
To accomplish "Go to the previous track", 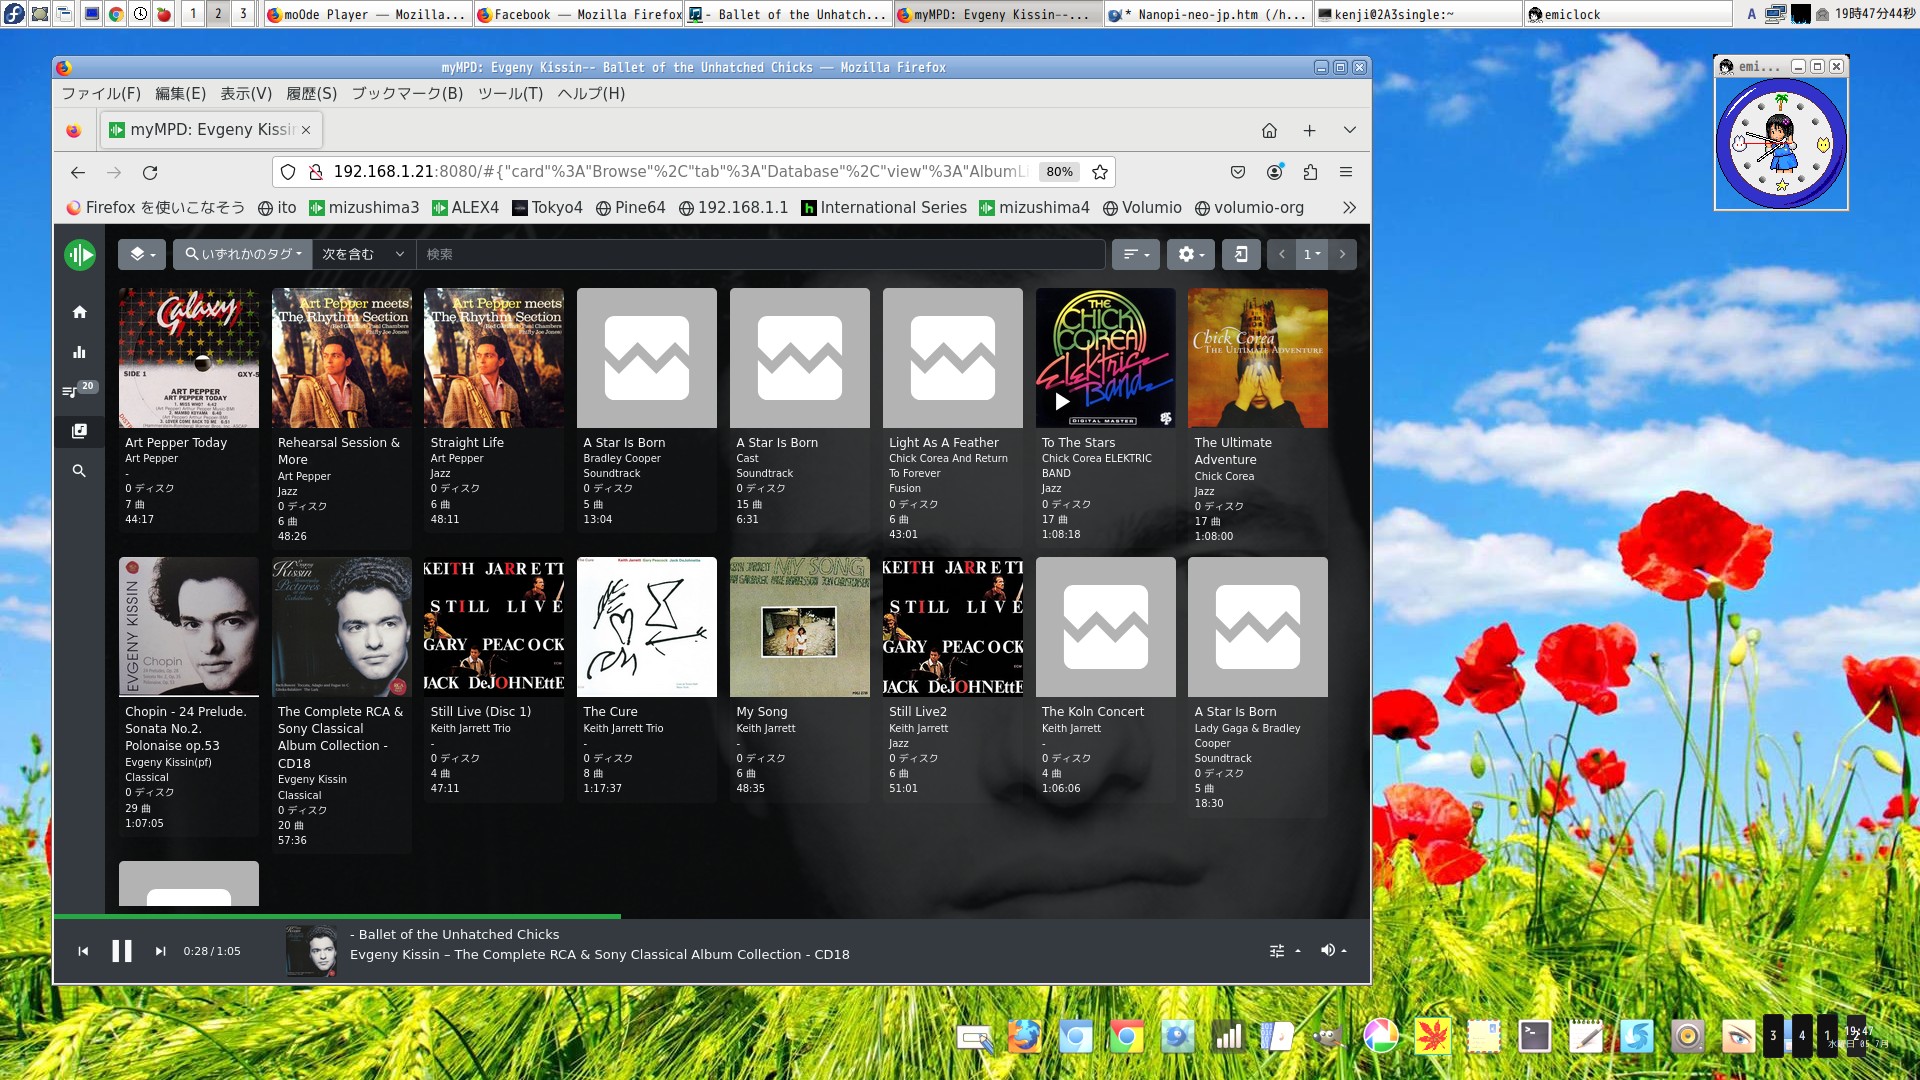I will pyautogui.click(x=83, y=951).
